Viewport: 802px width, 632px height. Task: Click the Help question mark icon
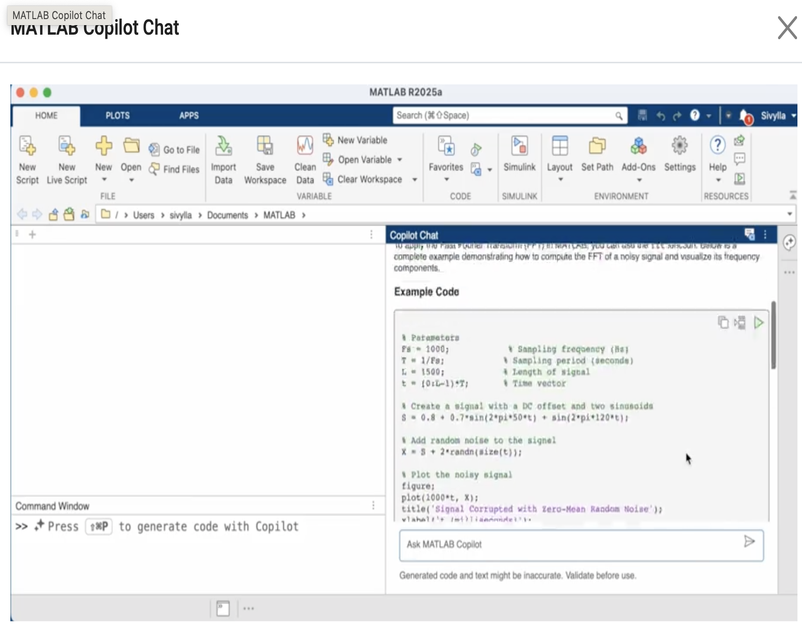tap(718, 146)
